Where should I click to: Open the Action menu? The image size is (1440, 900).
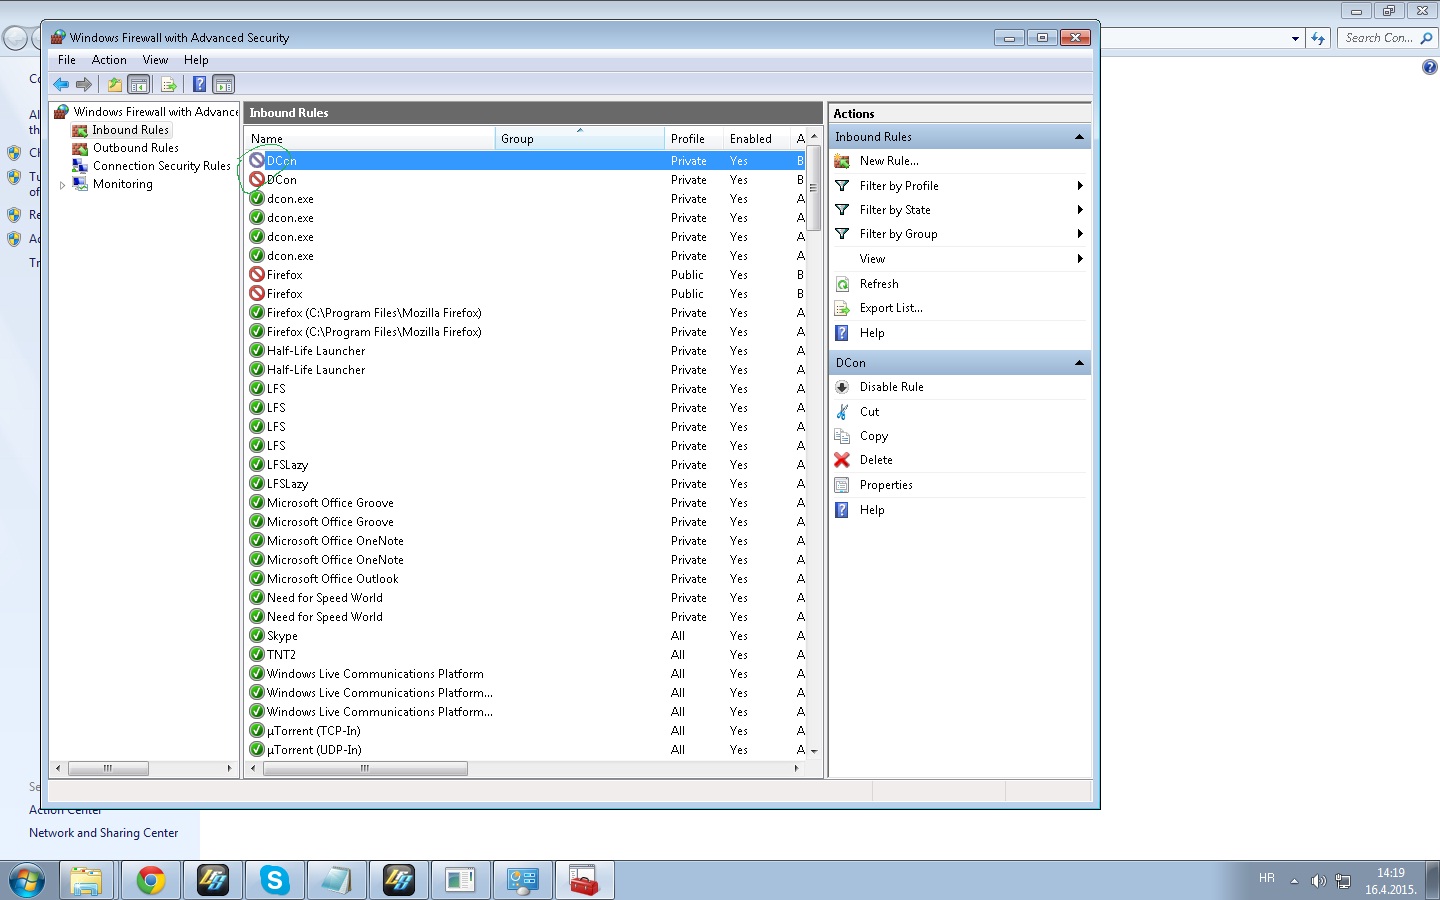[x=109, y=60]
